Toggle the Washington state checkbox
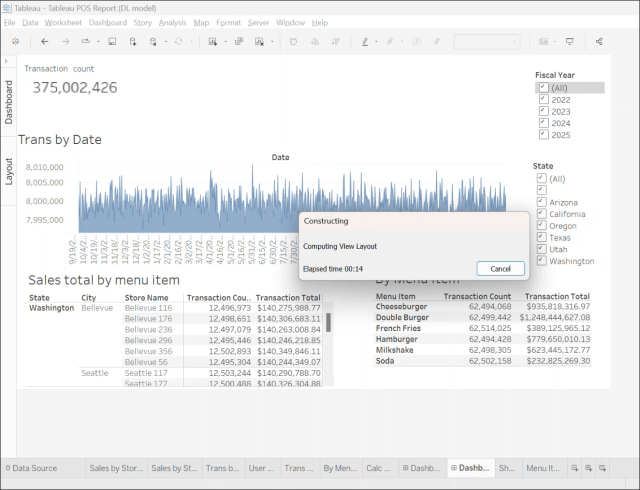 (x=541, y=261)
